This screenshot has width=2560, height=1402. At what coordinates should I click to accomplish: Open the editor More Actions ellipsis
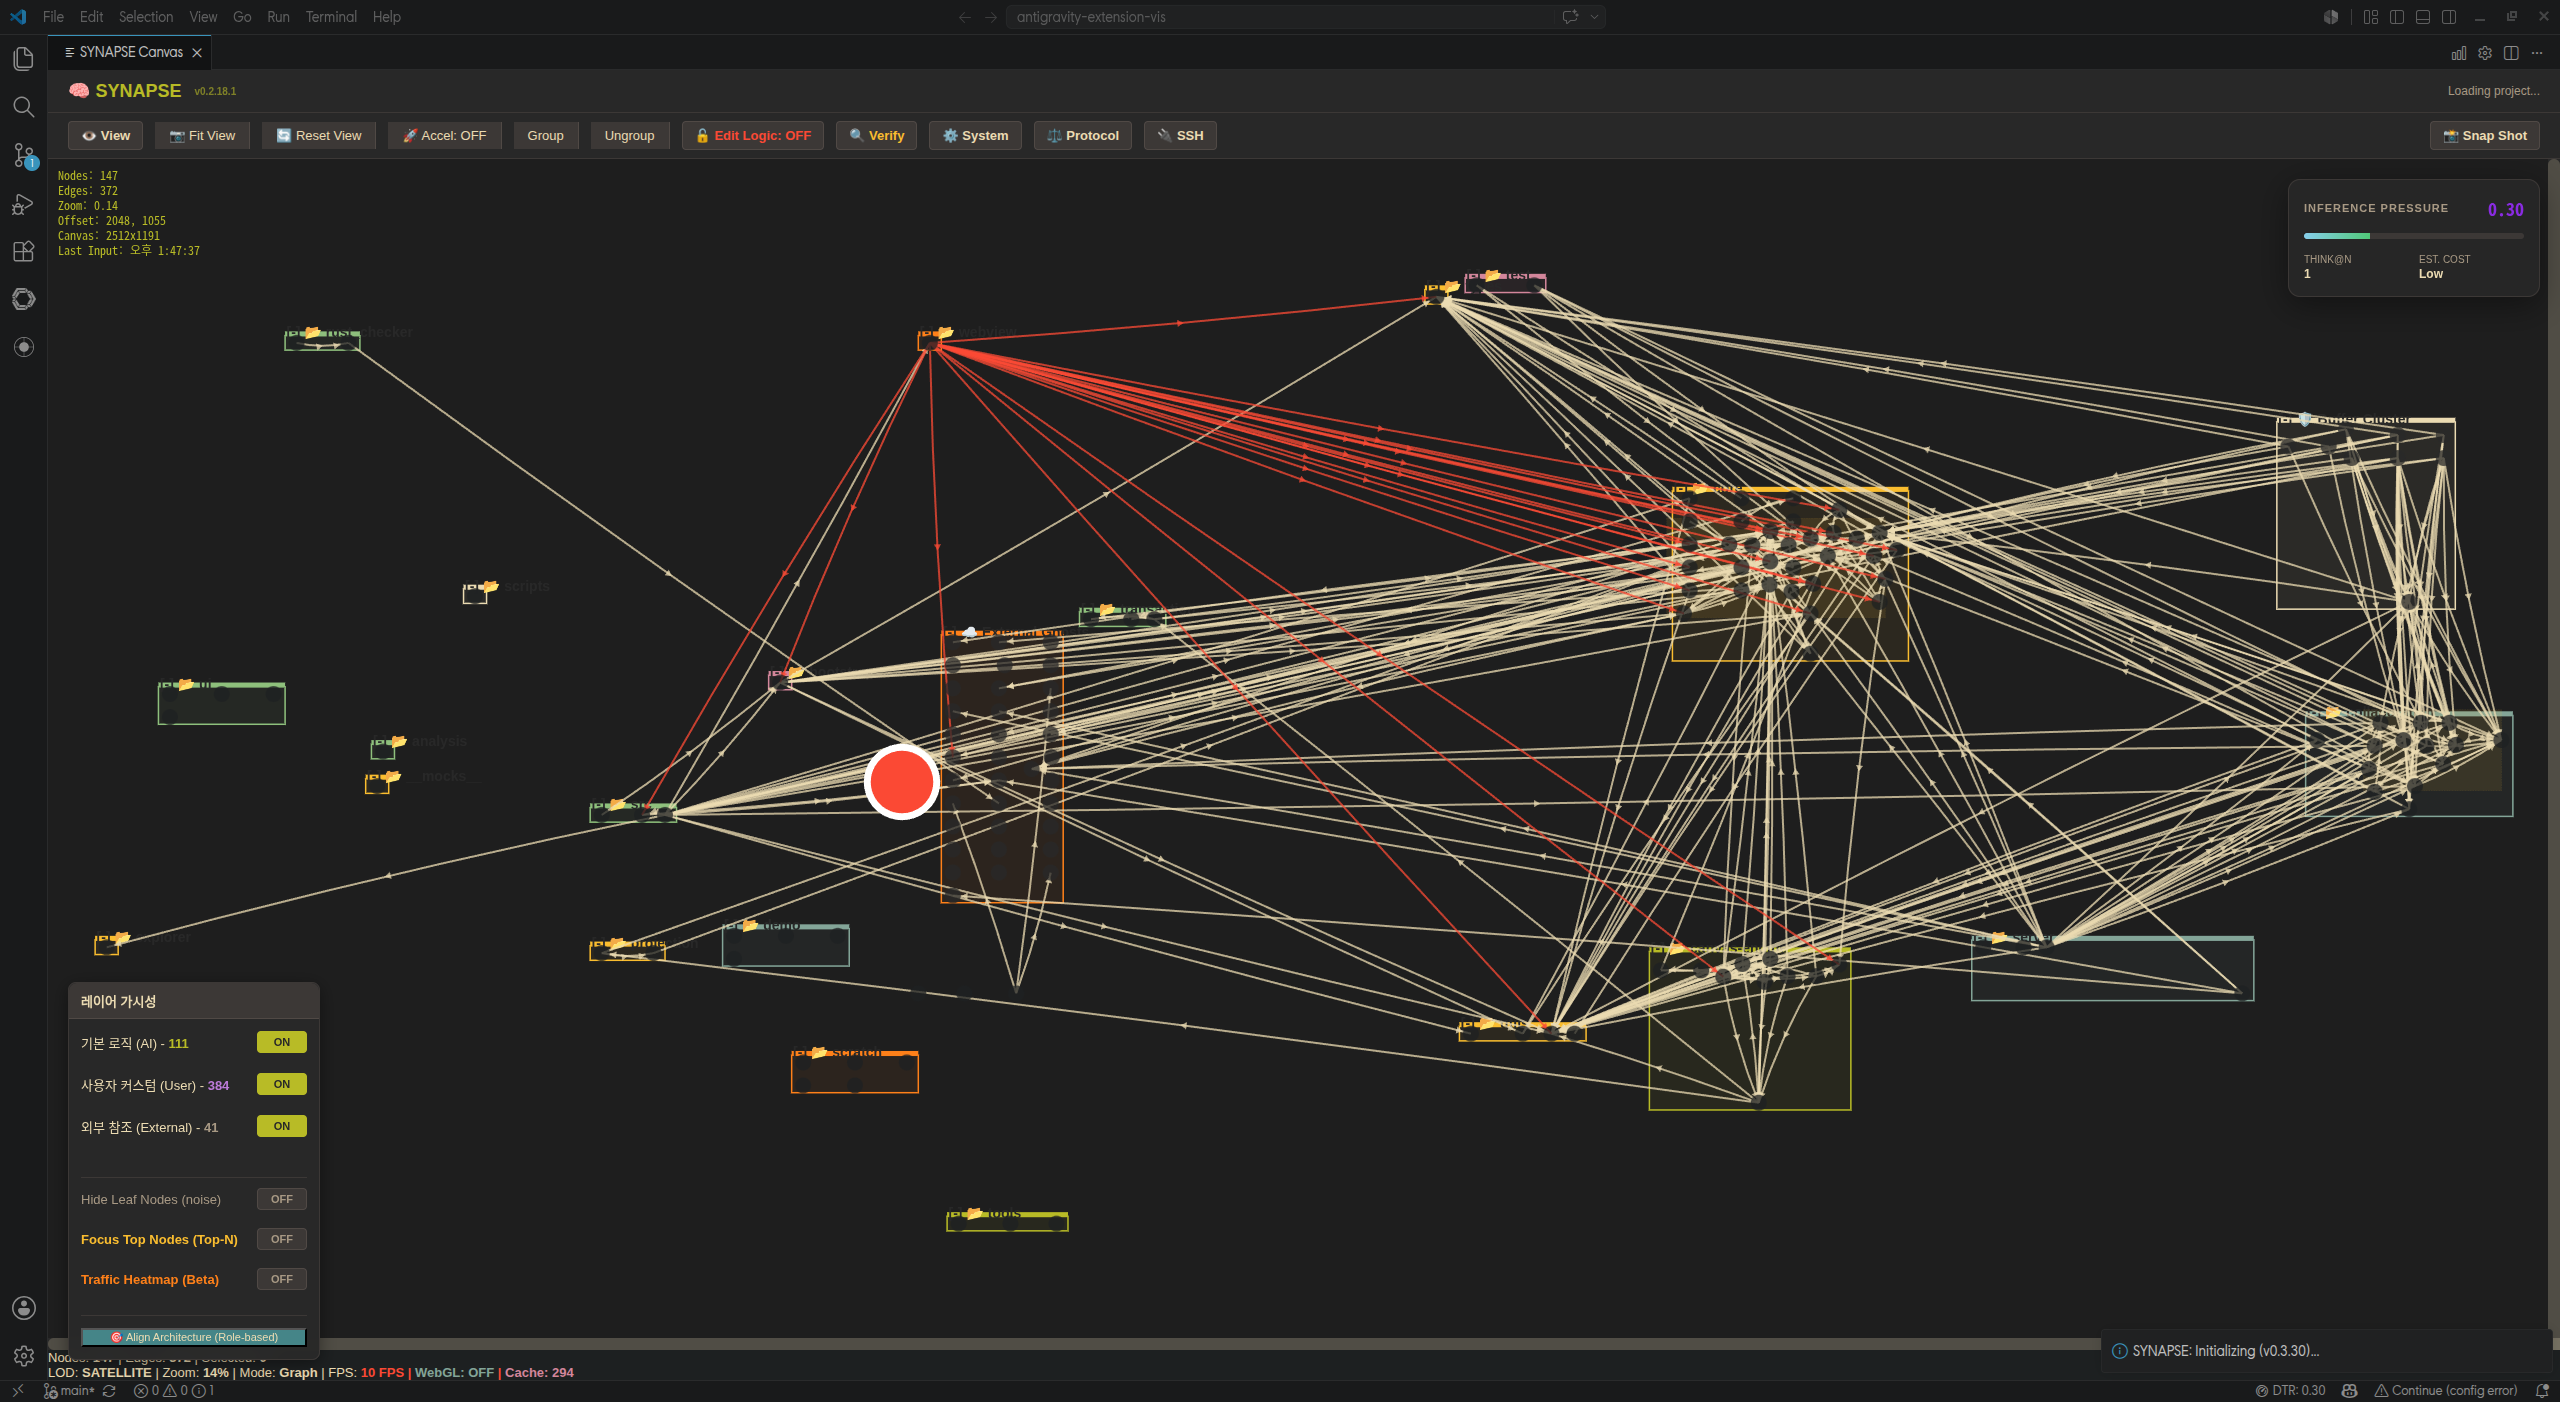click(x=2537, y=53)
